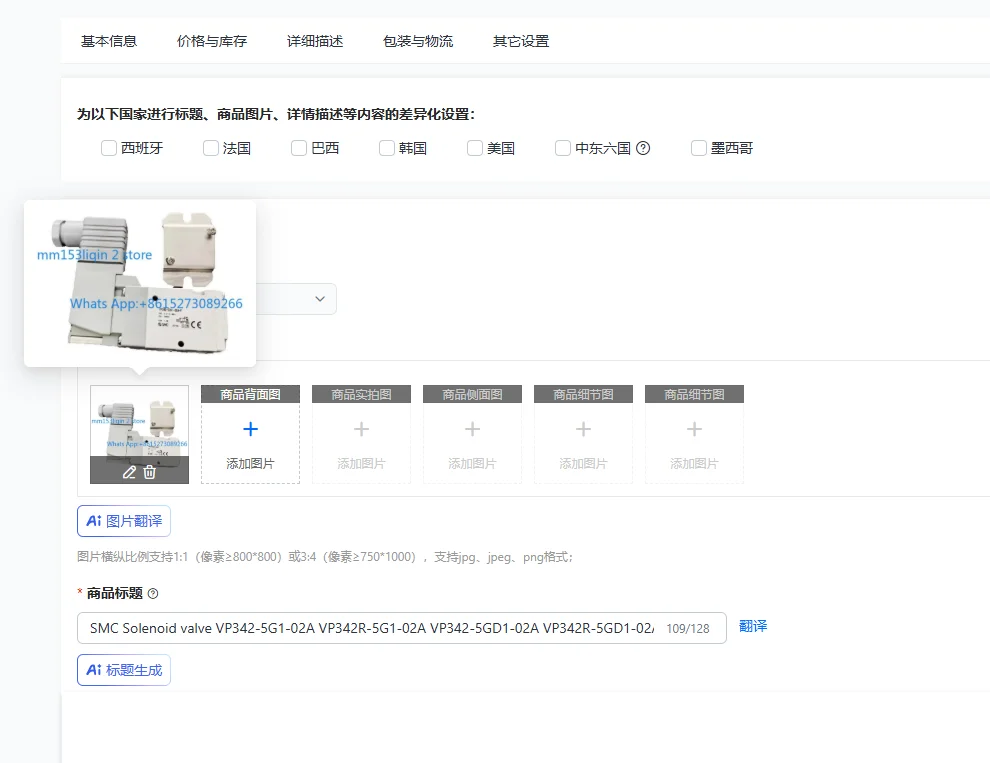Check the 韩国 checkbox
The height and width of the screenshot is (763, 990).
point(386,148)
